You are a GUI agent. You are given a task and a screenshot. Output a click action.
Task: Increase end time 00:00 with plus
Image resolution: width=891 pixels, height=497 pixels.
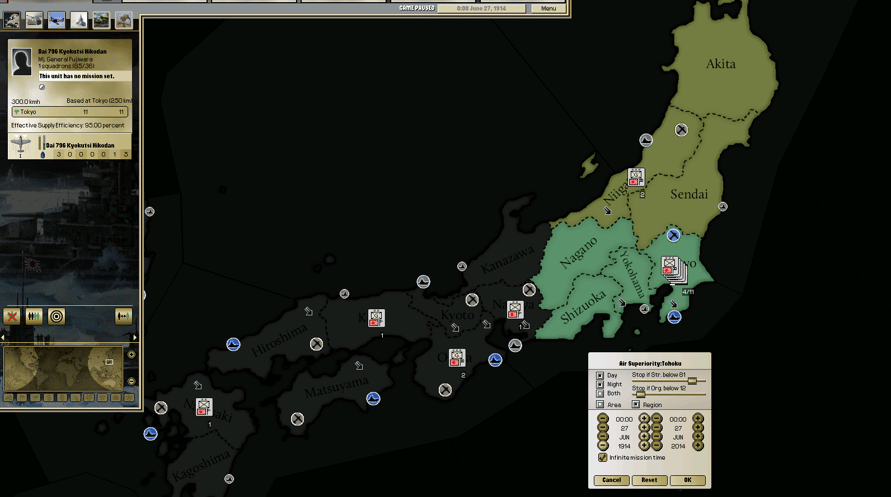698,419
